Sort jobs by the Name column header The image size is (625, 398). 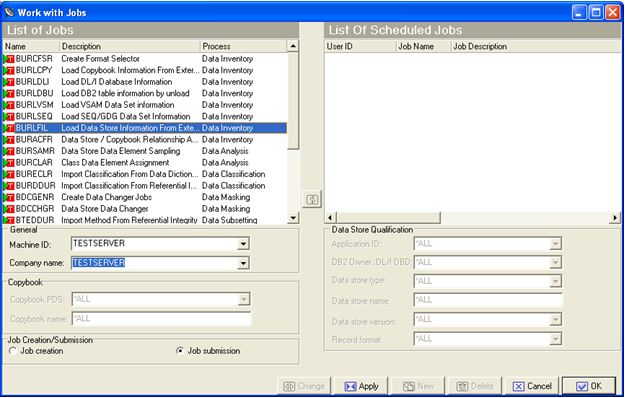tap(31, 46)
